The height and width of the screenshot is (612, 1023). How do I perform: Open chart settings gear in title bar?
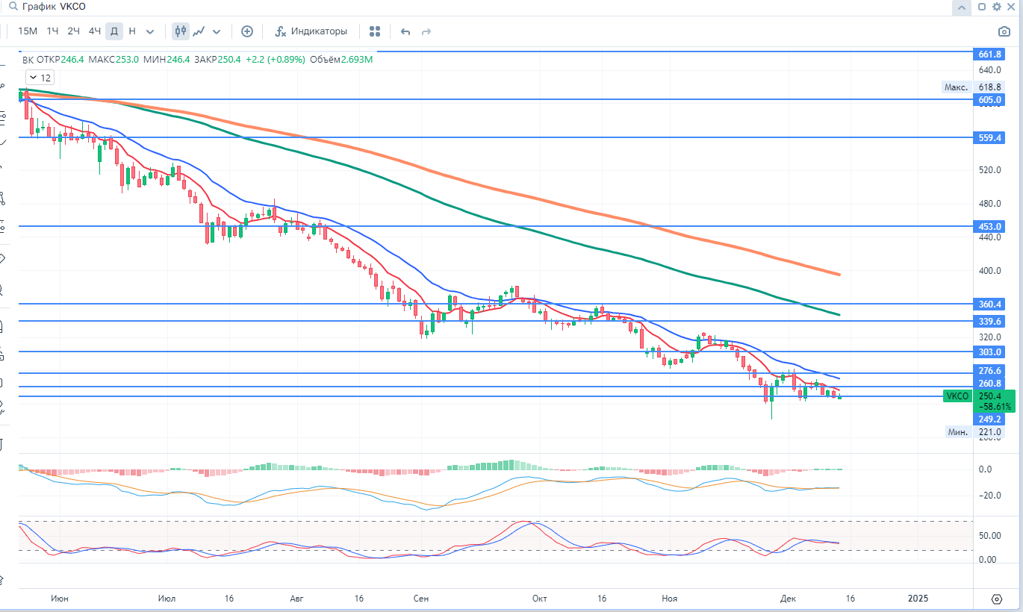click(997, 7)
